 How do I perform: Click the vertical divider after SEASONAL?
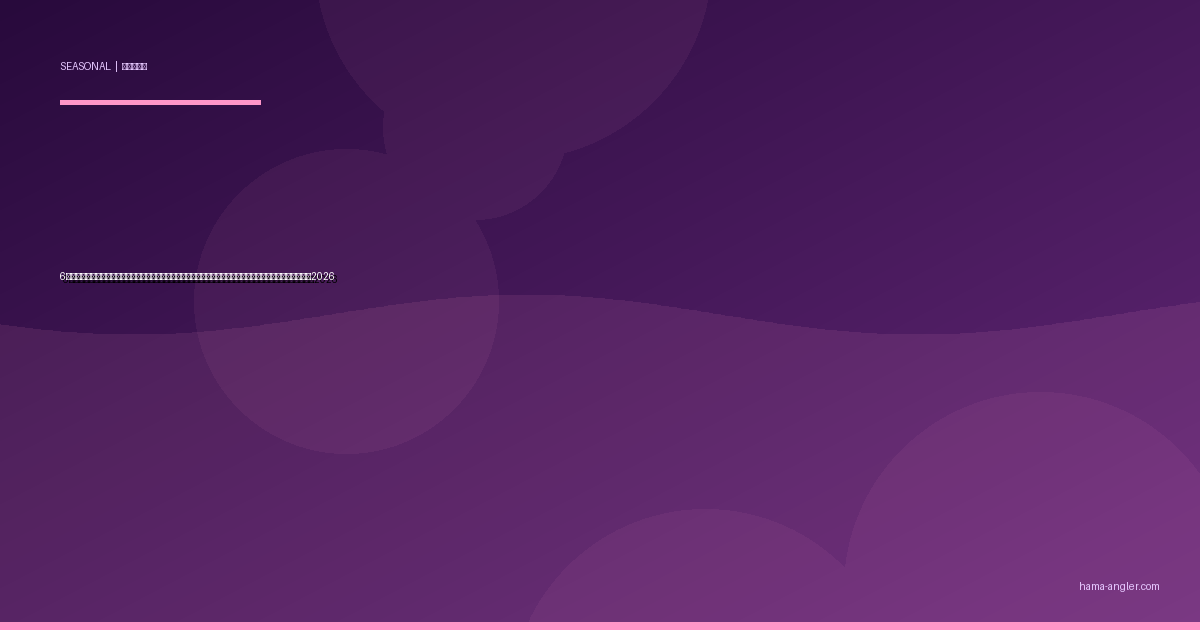(x=116, y=67)
